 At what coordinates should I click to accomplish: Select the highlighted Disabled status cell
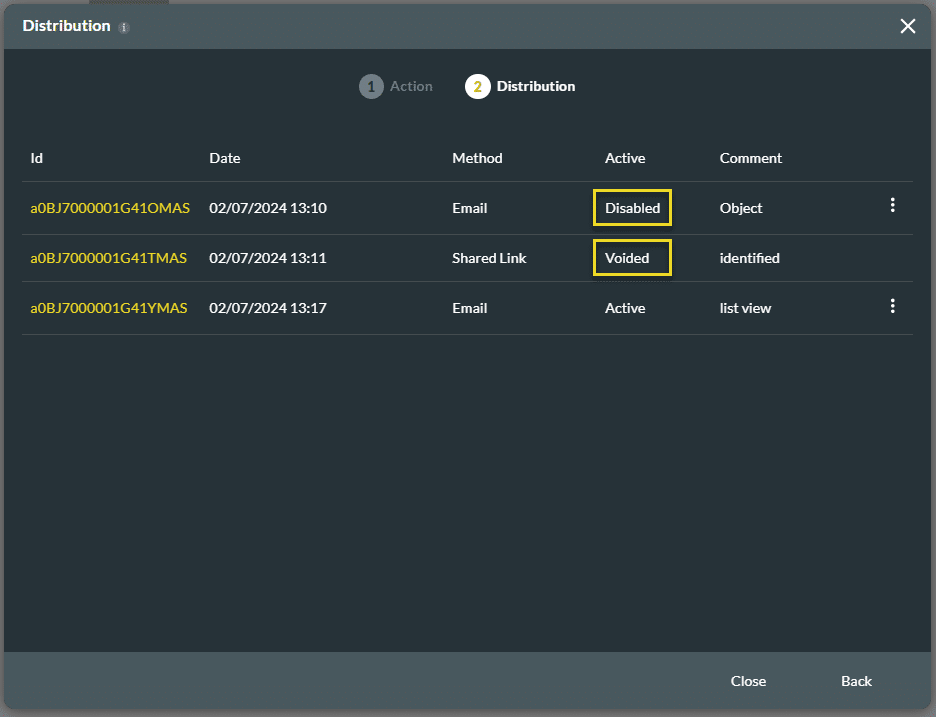pos(632,208)
